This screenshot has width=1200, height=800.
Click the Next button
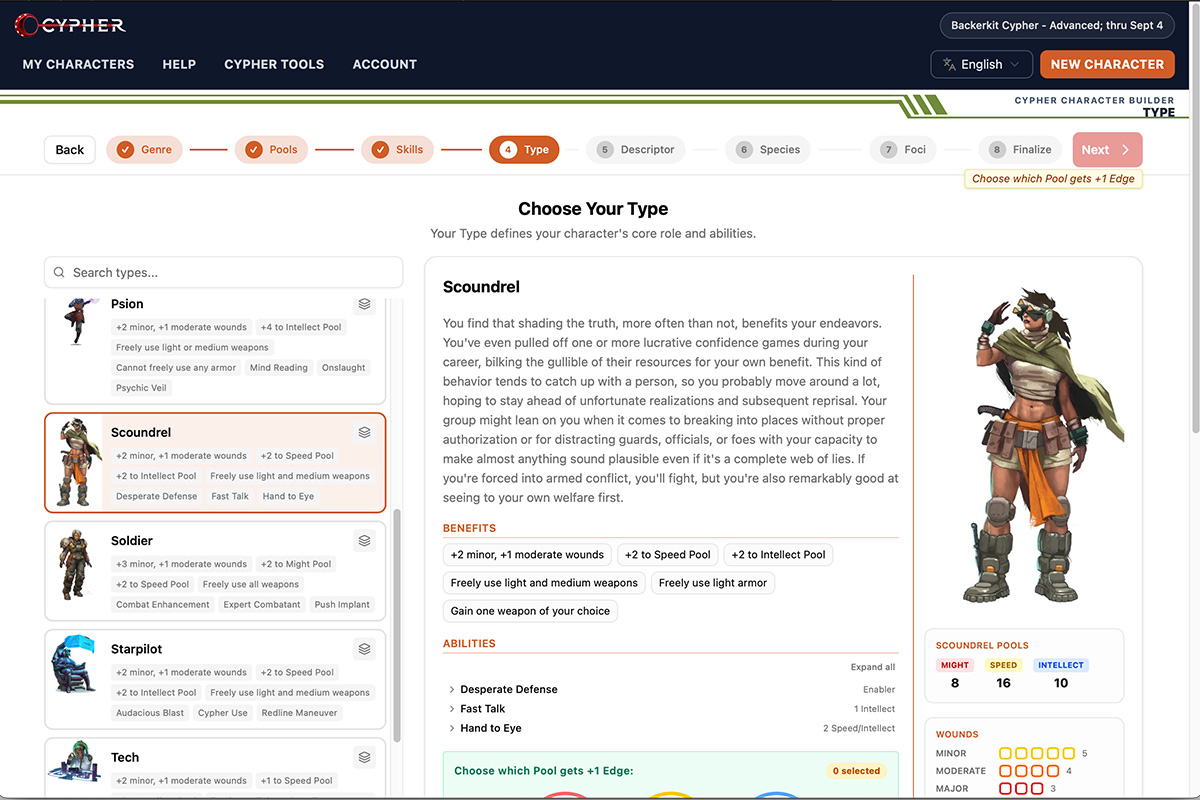1107,150
